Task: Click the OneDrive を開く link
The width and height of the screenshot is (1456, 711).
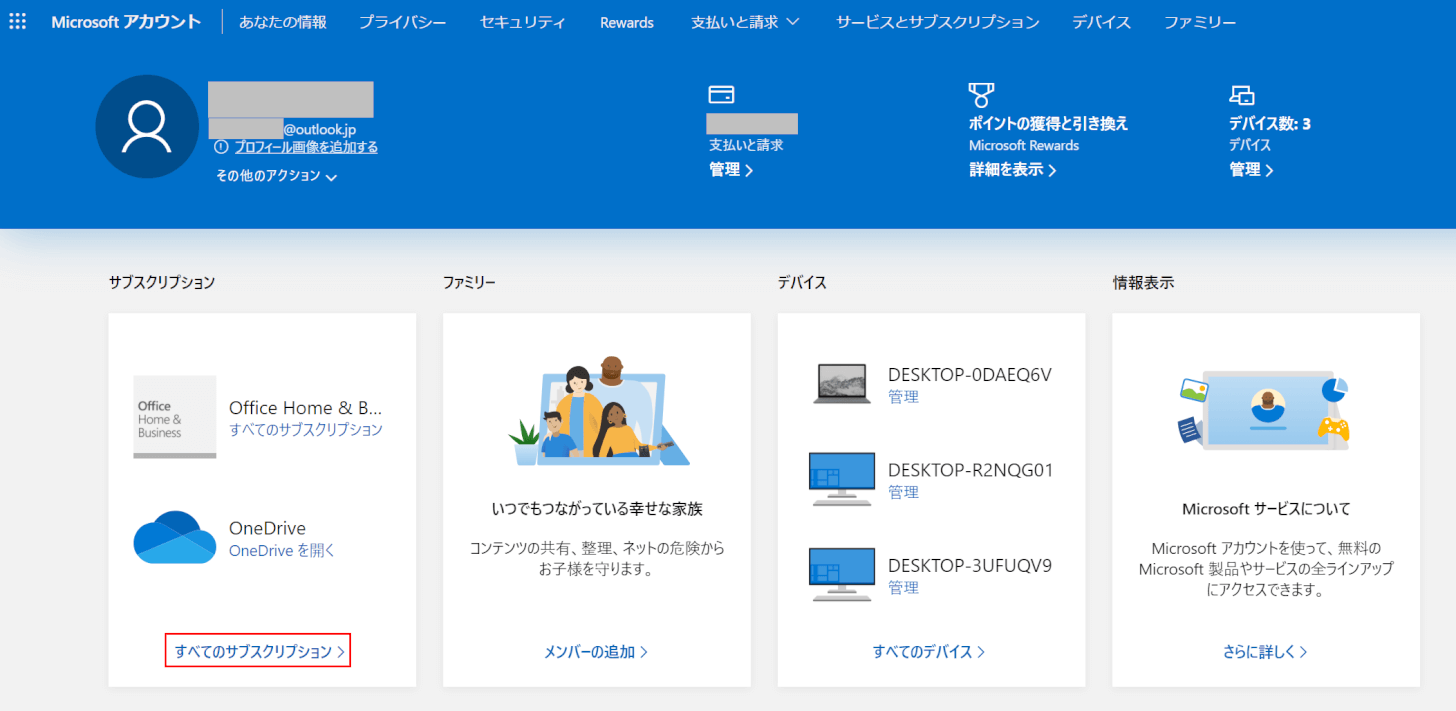Action: (x=282, y=551)
